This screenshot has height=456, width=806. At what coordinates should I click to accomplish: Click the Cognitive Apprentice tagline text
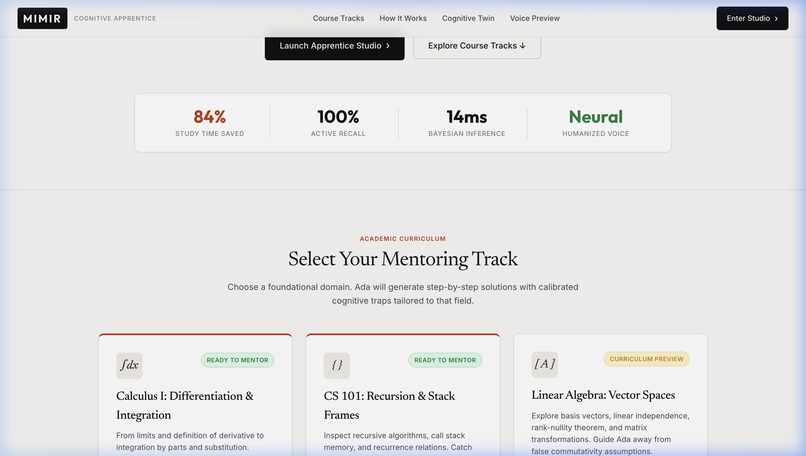115,19
